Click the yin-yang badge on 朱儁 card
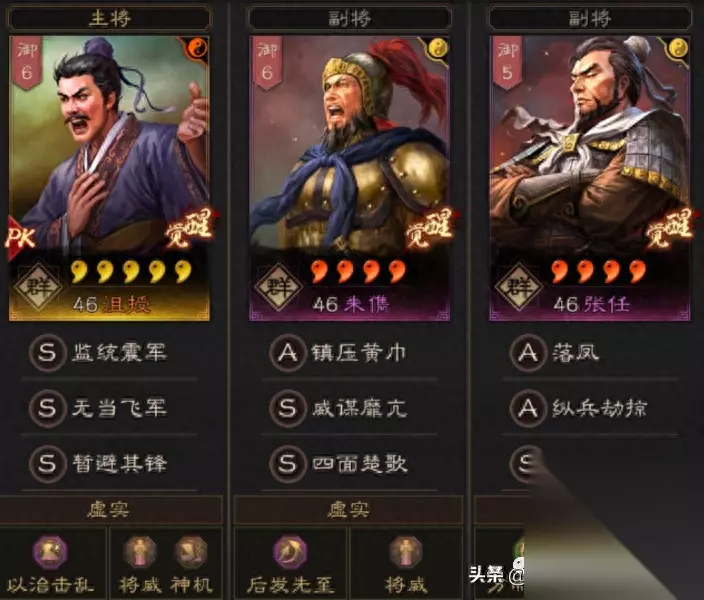This screenshot has width=704, height=600. click(437, 48)
